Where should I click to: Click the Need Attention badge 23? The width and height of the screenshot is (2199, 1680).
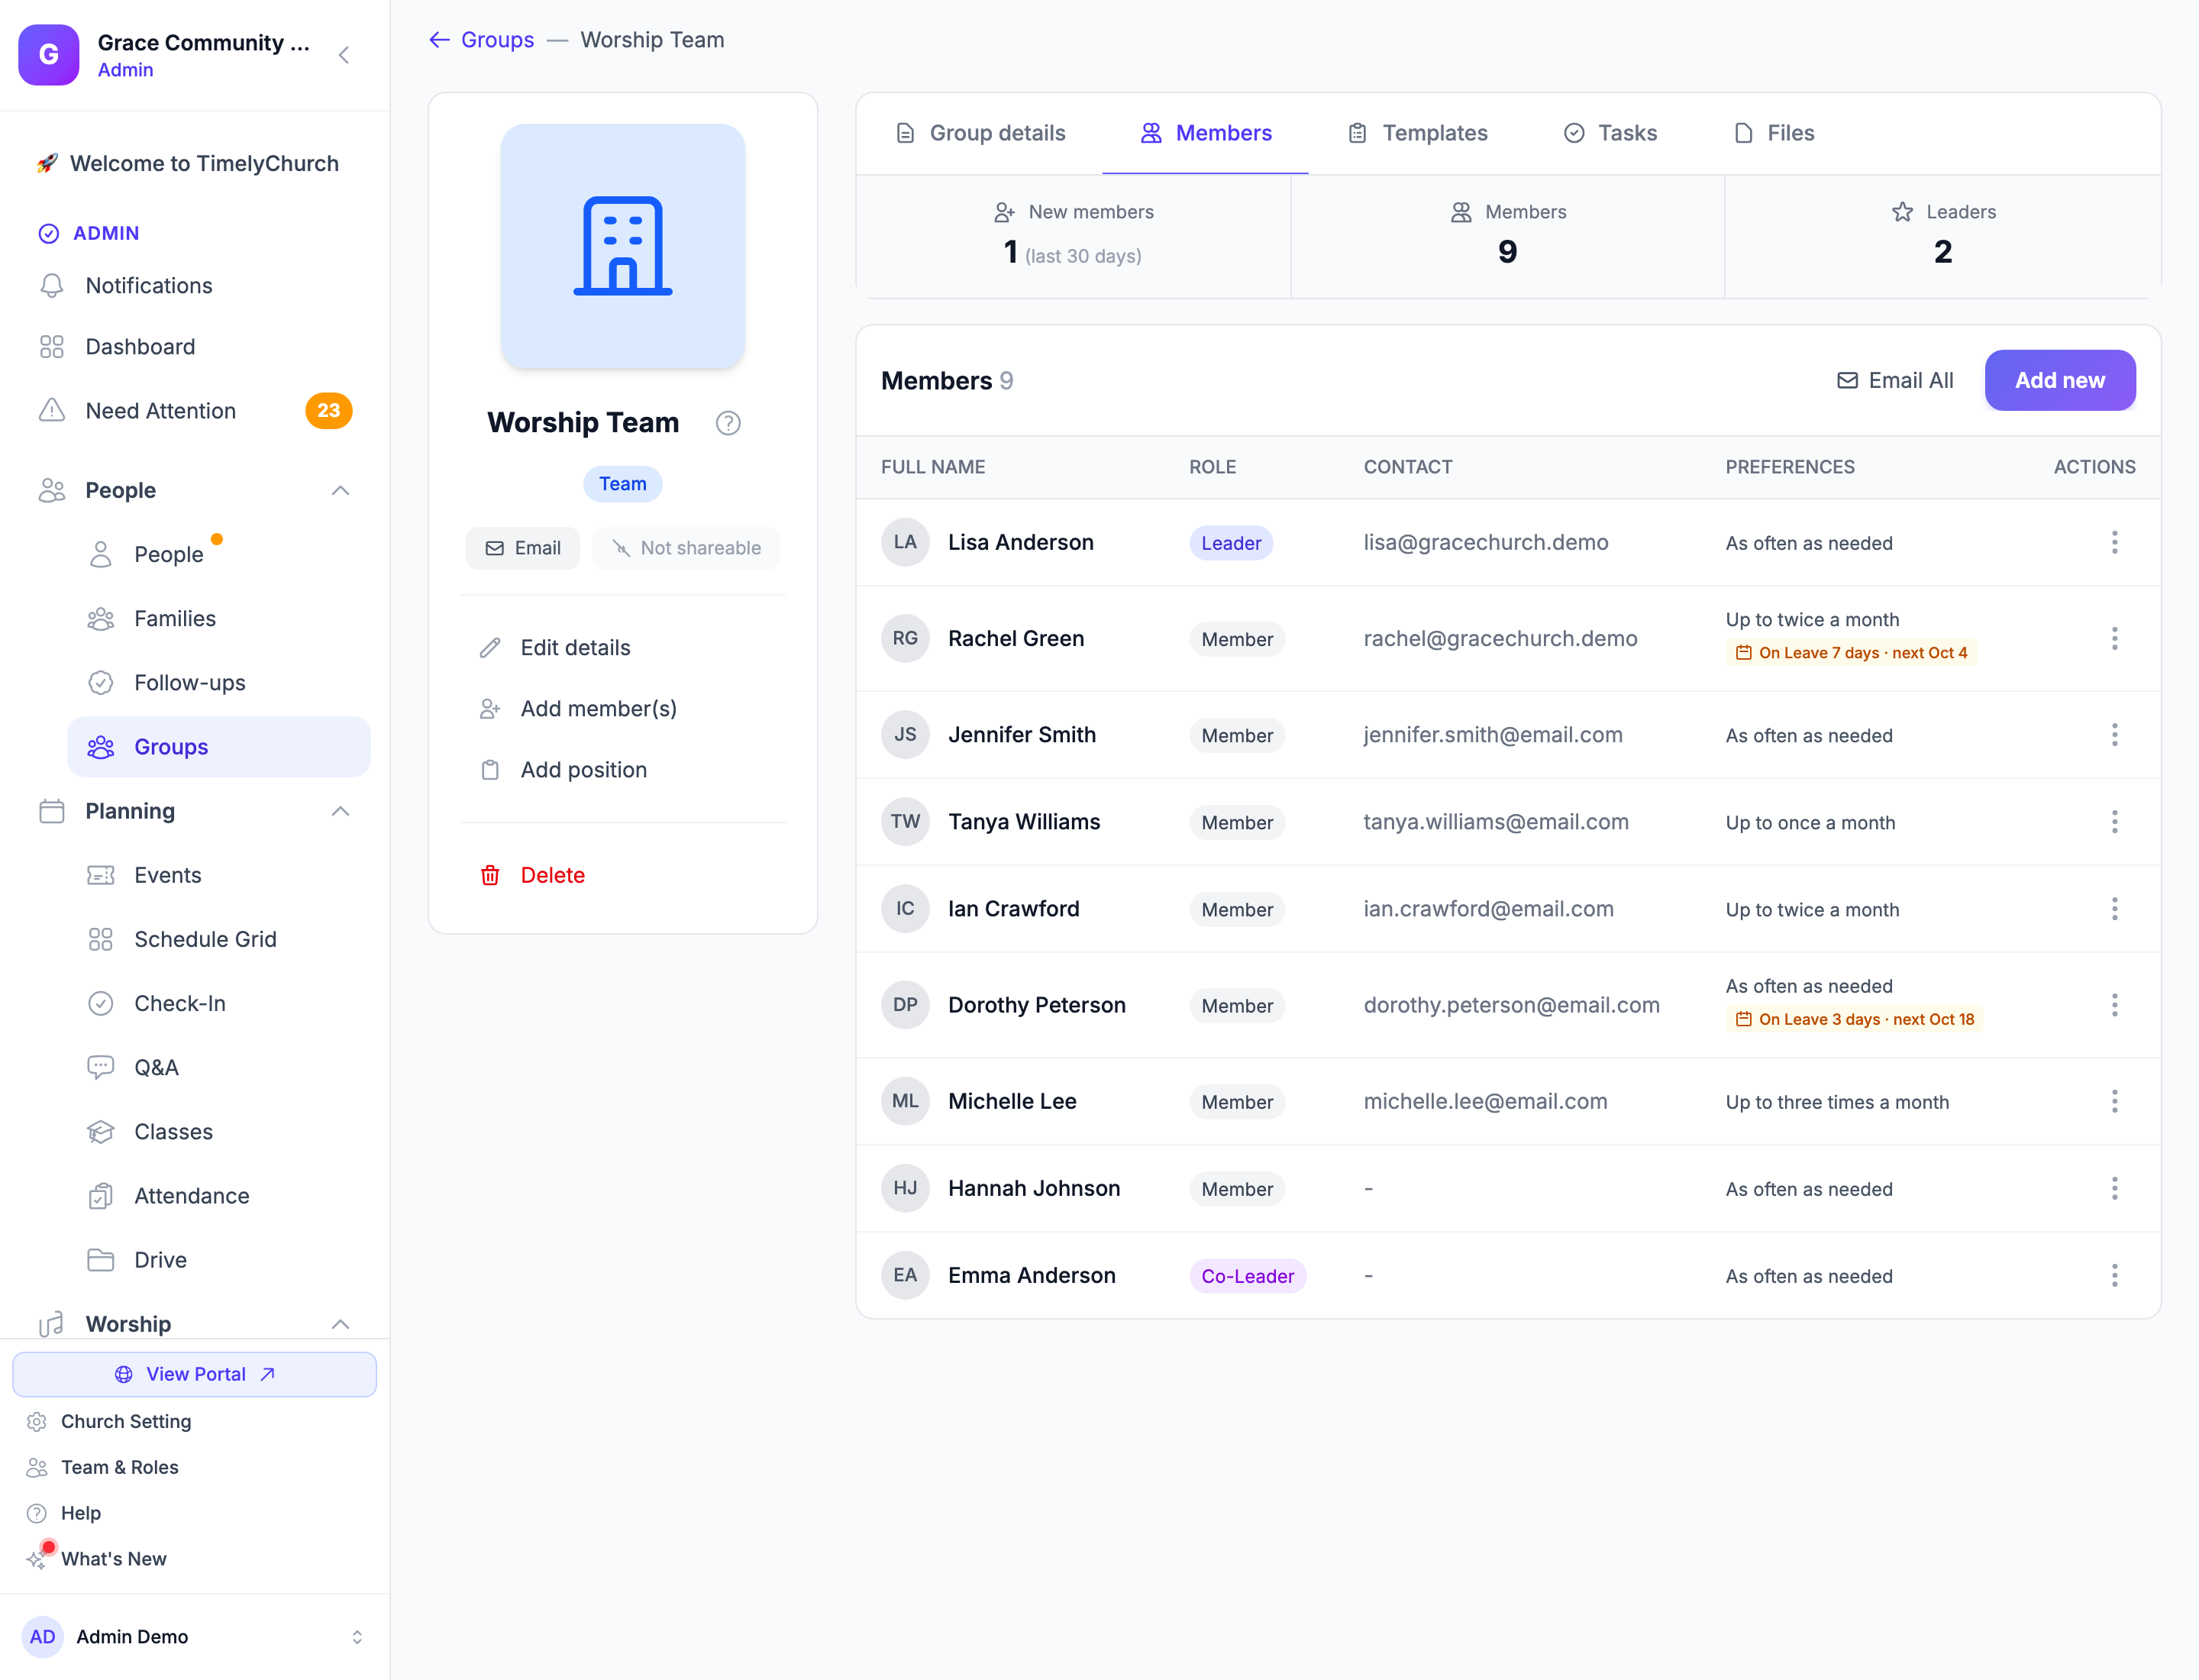[328, 411]
